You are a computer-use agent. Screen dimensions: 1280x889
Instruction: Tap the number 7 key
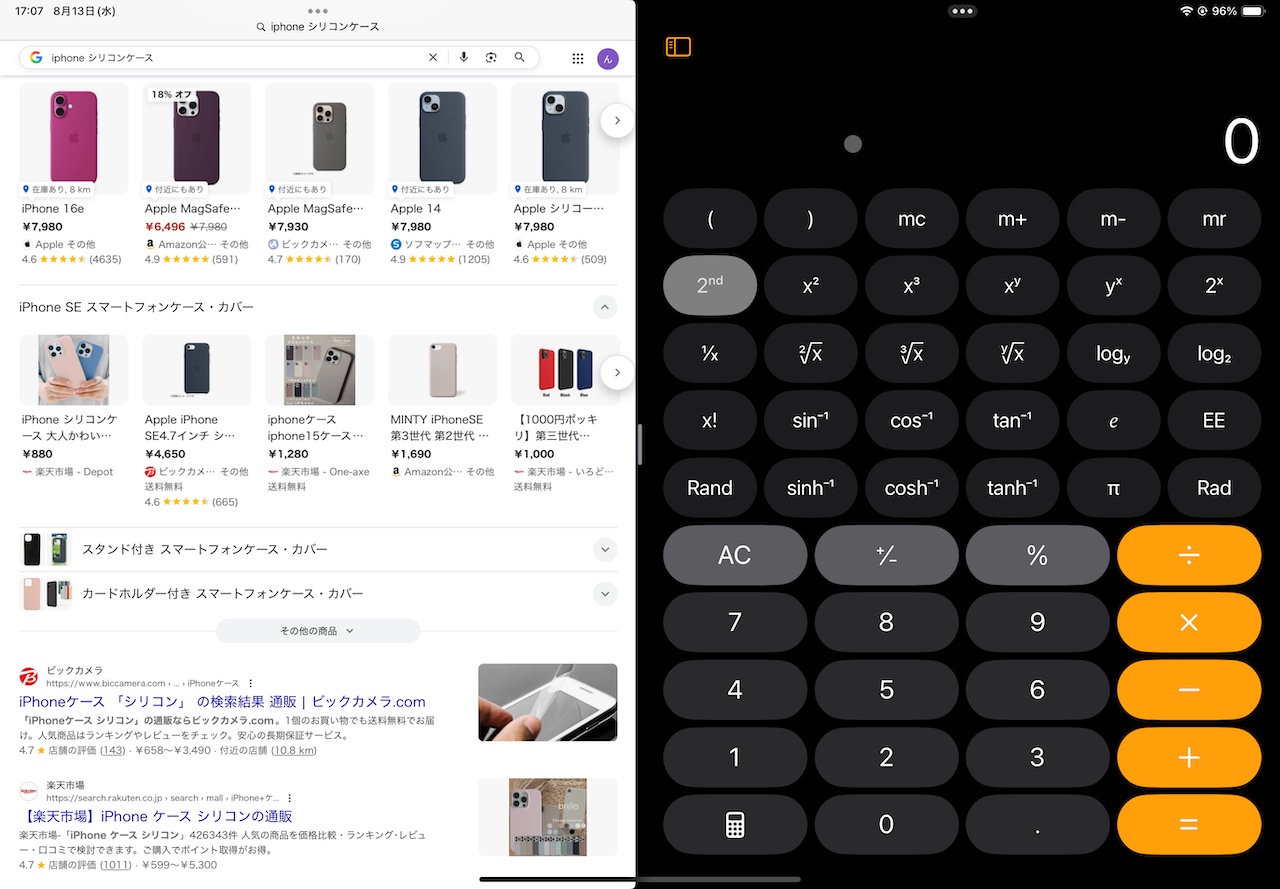735,623
